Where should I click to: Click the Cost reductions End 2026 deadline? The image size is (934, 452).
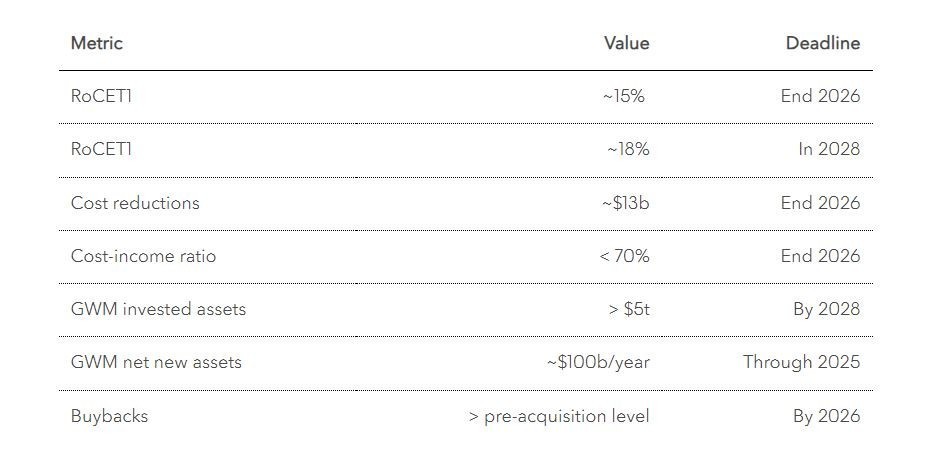coord(820,203)
